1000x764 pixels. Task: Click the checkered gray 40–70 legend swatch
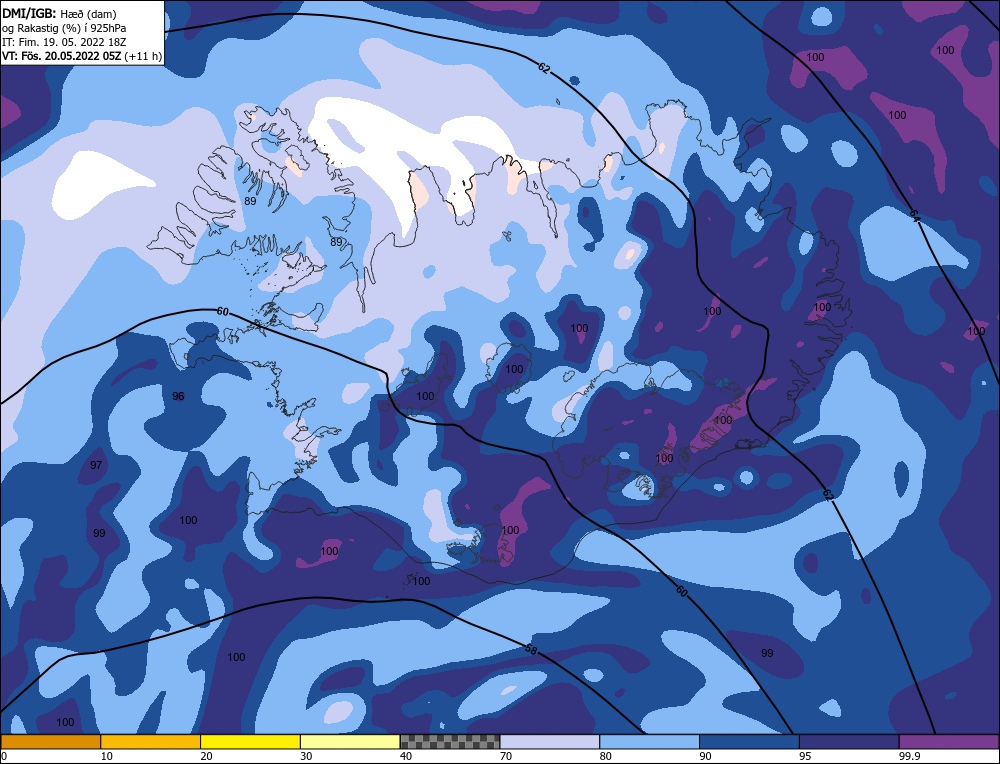pyautogui.click(x=450, y=741)
